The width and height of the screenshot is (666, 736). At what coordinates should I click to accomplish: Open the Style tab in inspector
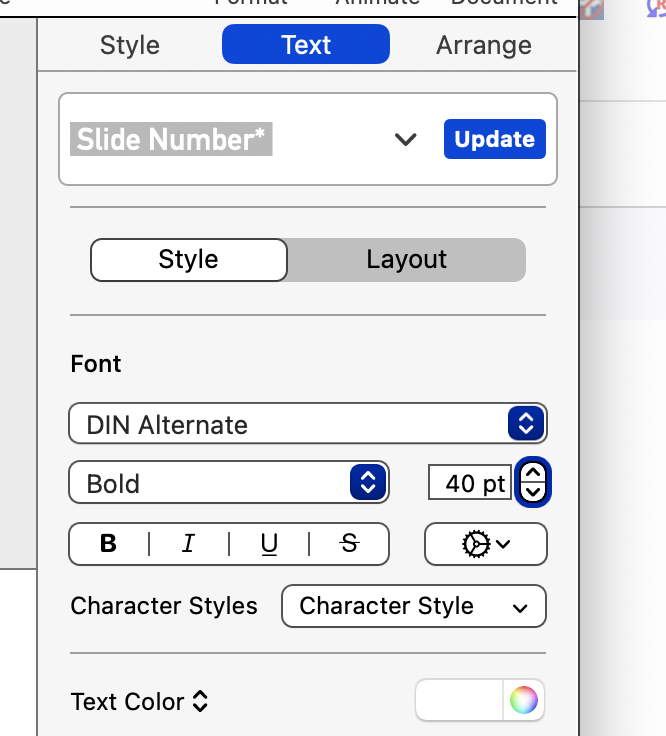(x=130, y=45)
